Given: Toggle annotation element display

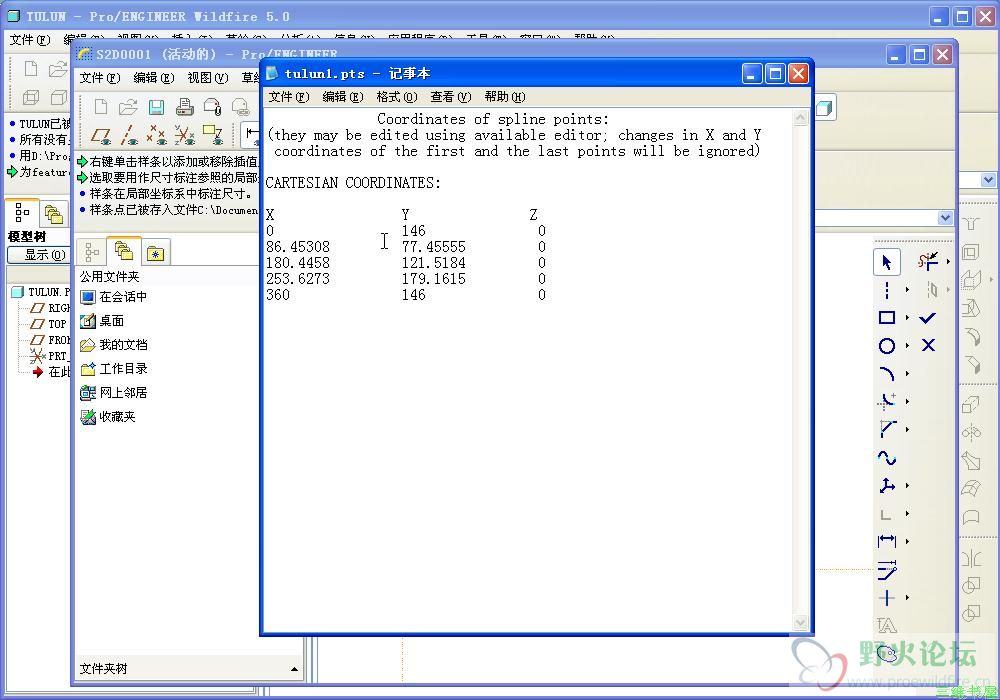Looking at the screenshot, I should (x=212, y=135).
